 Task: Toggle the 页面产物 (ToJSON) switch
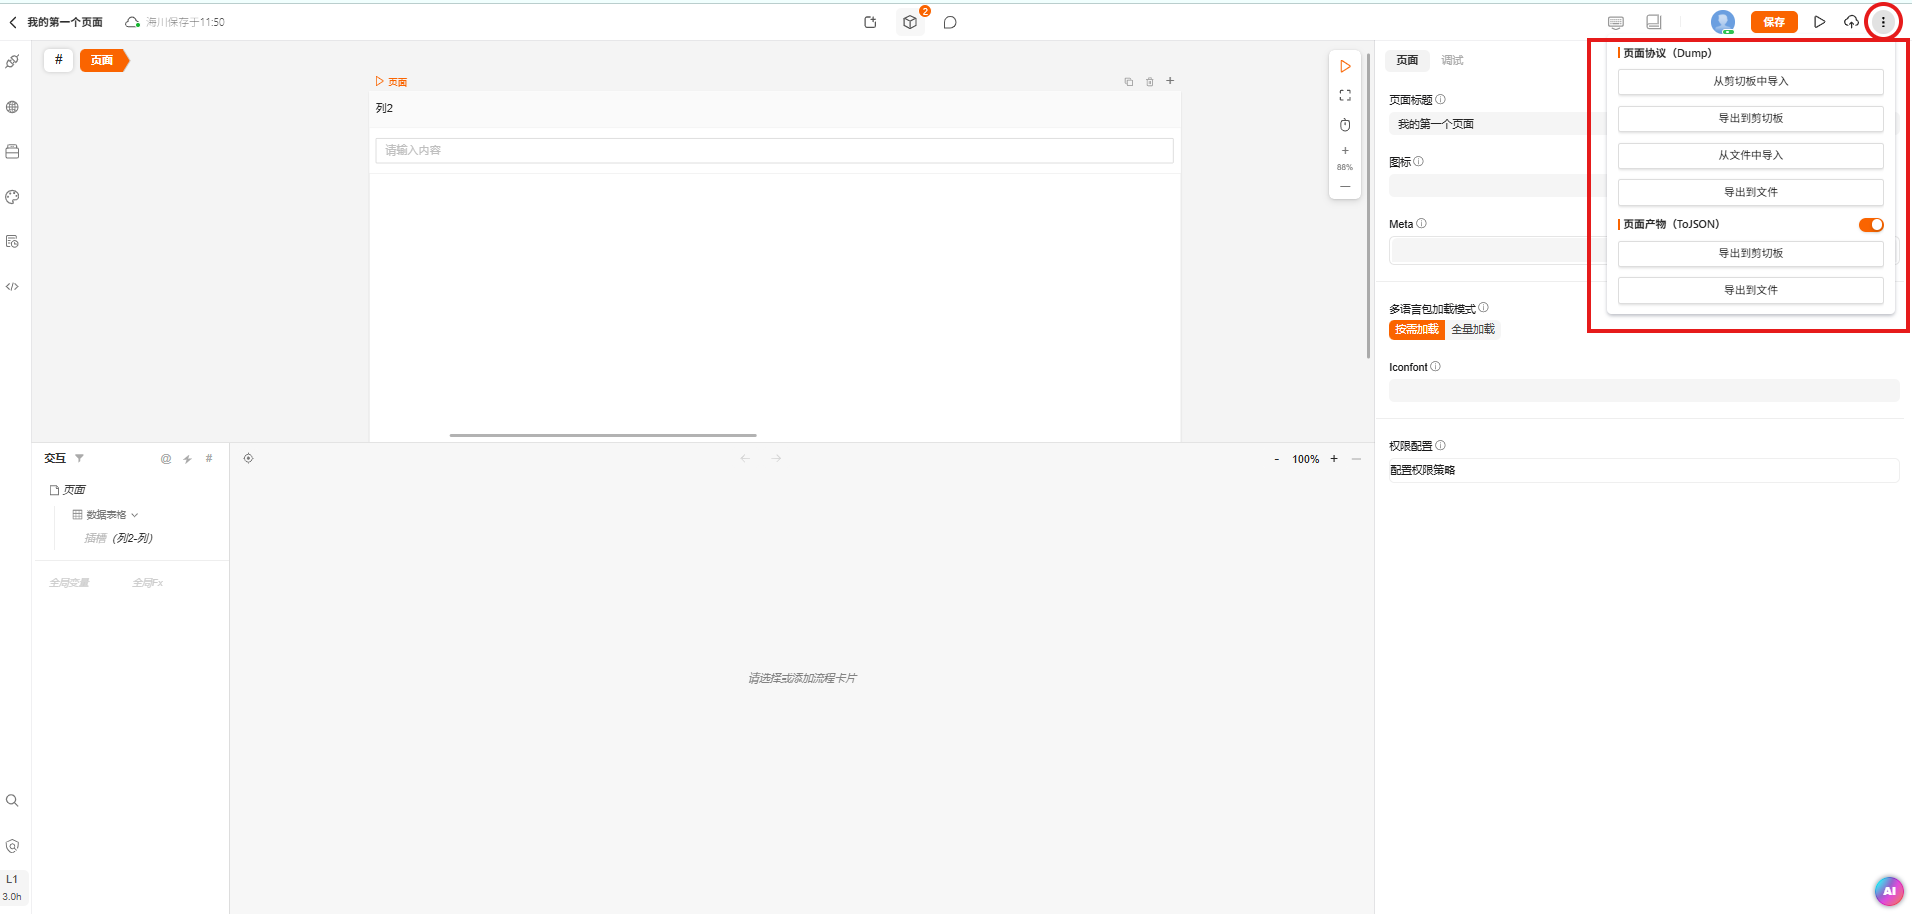(x=1870, y=225)
